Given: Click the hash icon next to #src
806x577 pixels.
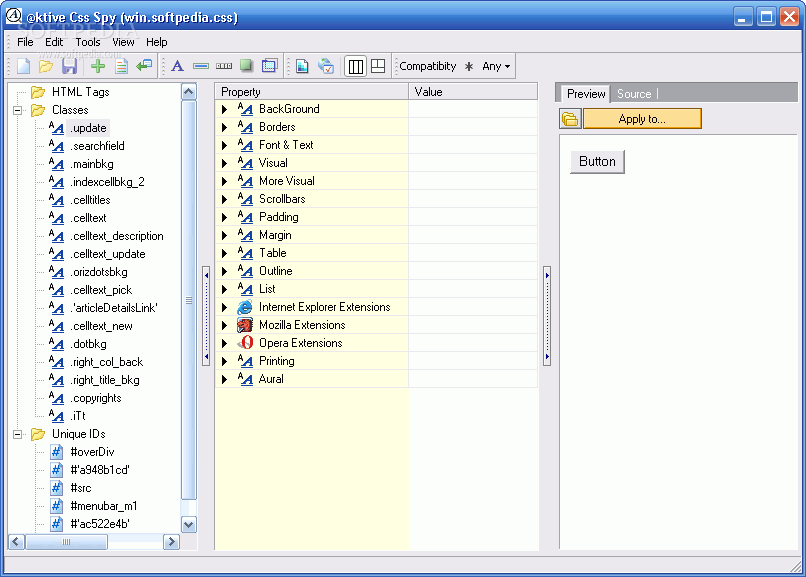Looking at the screenshot, I should pos(57,488).
